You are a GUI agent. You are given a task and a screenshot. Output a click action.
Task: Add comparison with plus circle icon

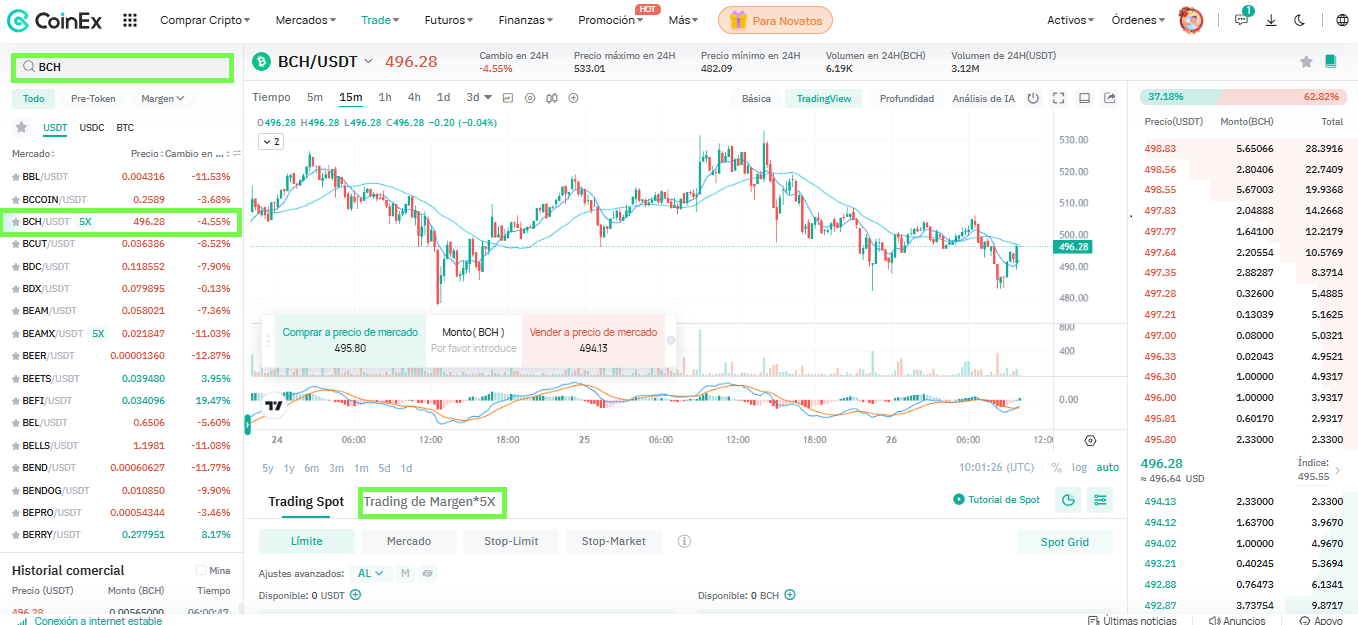point(574,98)
